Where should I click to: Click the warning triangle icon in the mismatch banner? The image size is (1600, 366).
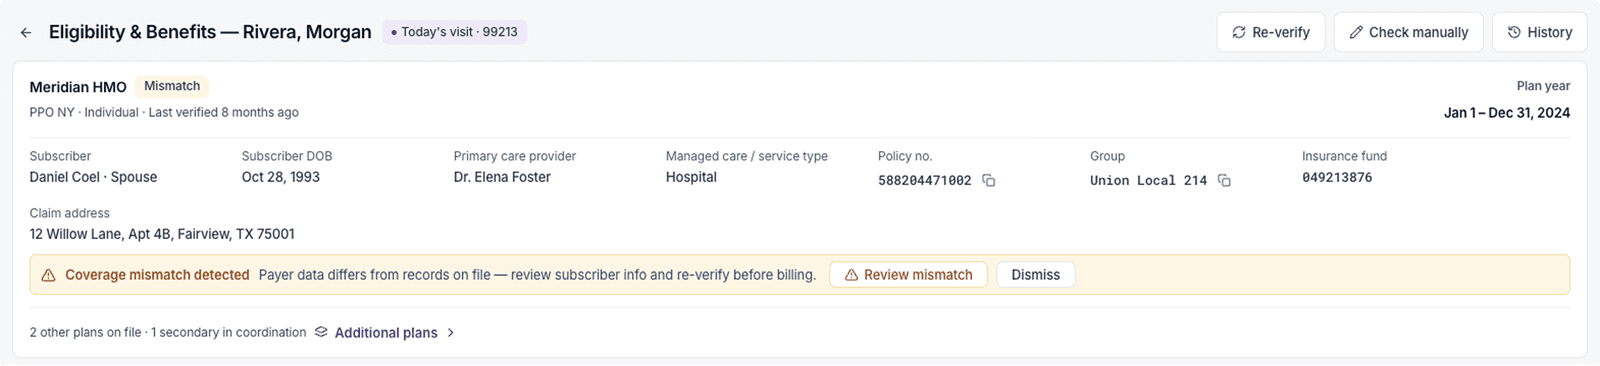48,275
